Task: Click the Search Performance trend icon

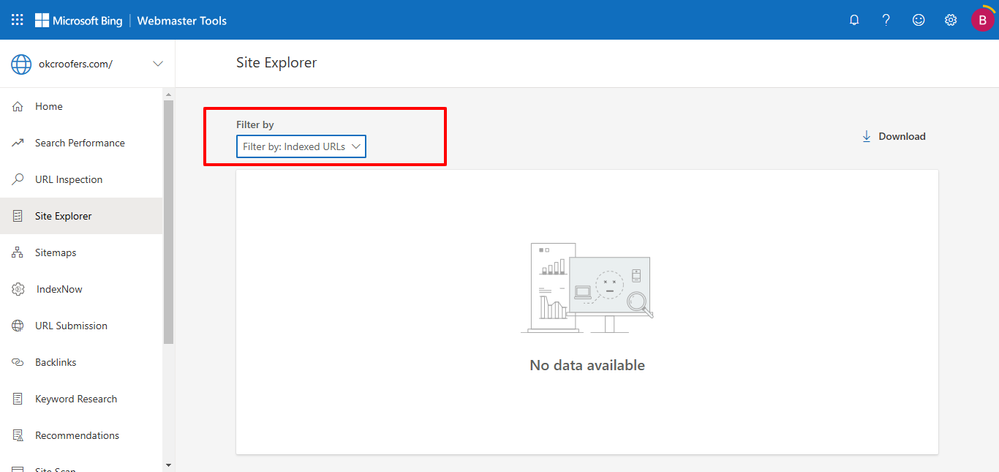Action: tap(18, 143)
